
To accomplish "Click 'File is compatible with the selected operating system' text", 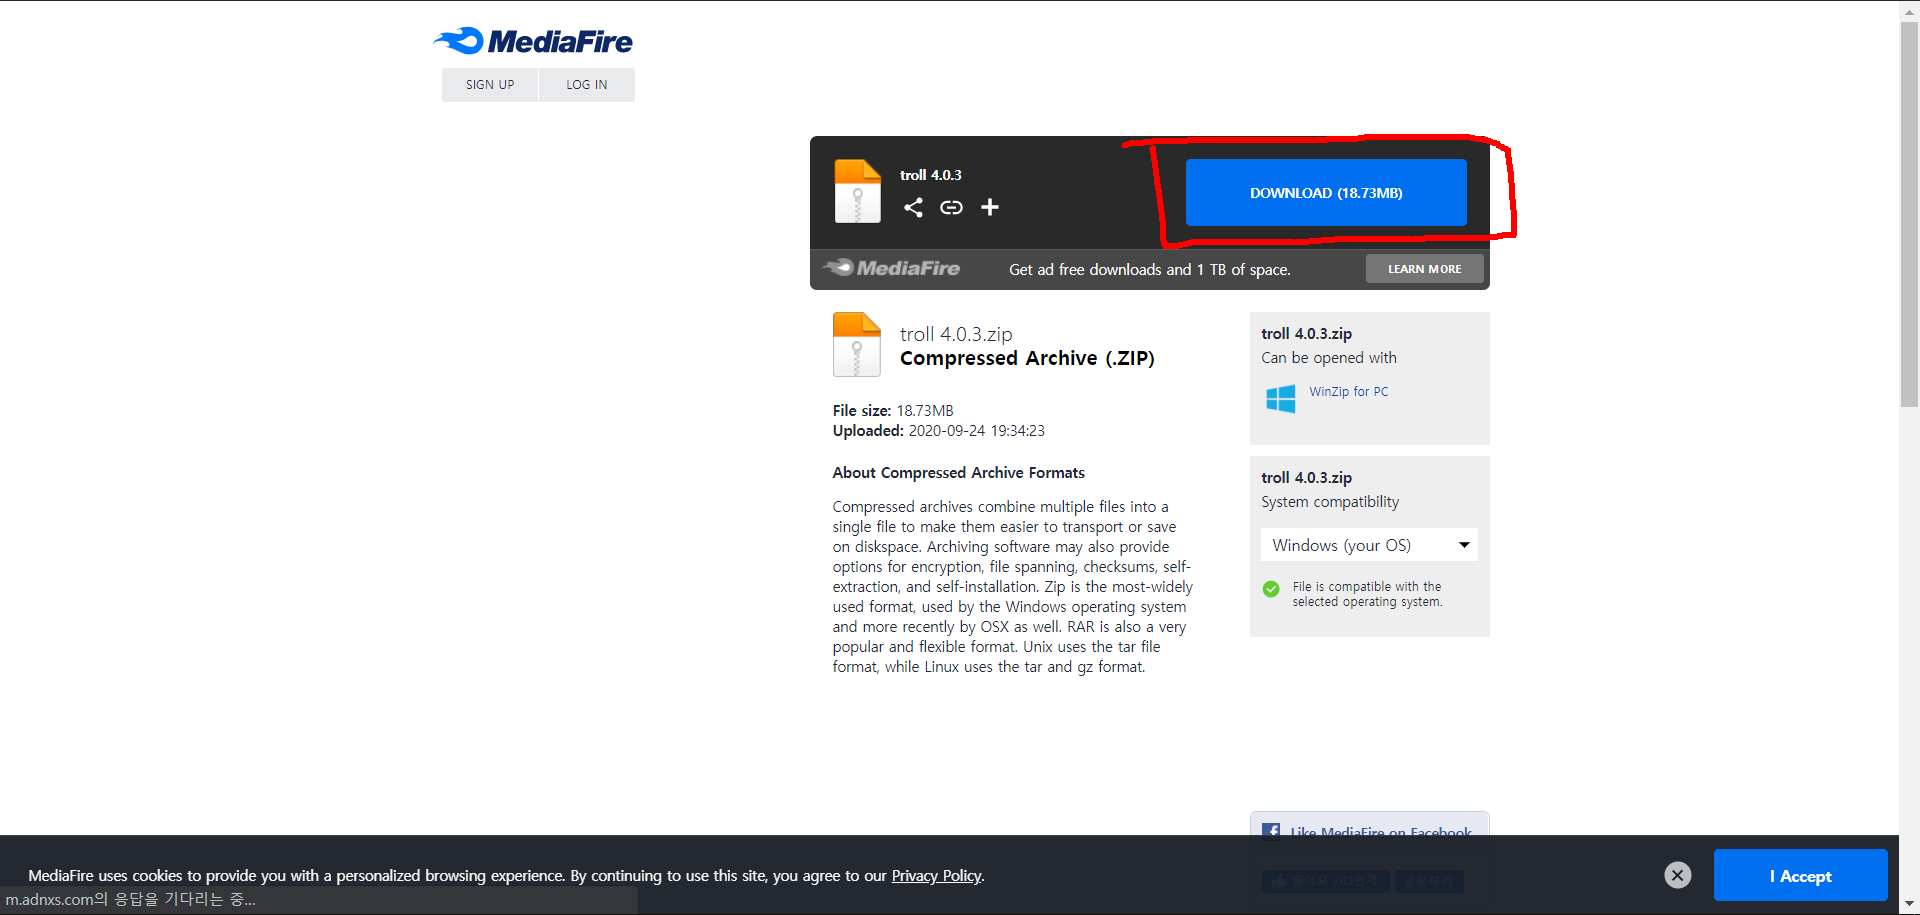I will tap(1367, 594).
